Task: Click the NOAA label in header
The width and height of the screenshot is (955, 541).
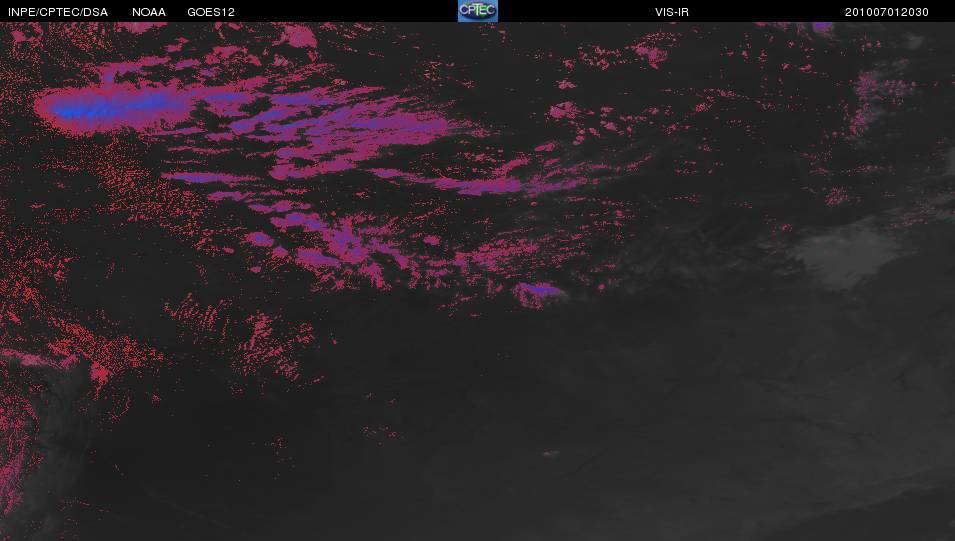Action: (x=149, y=12)
